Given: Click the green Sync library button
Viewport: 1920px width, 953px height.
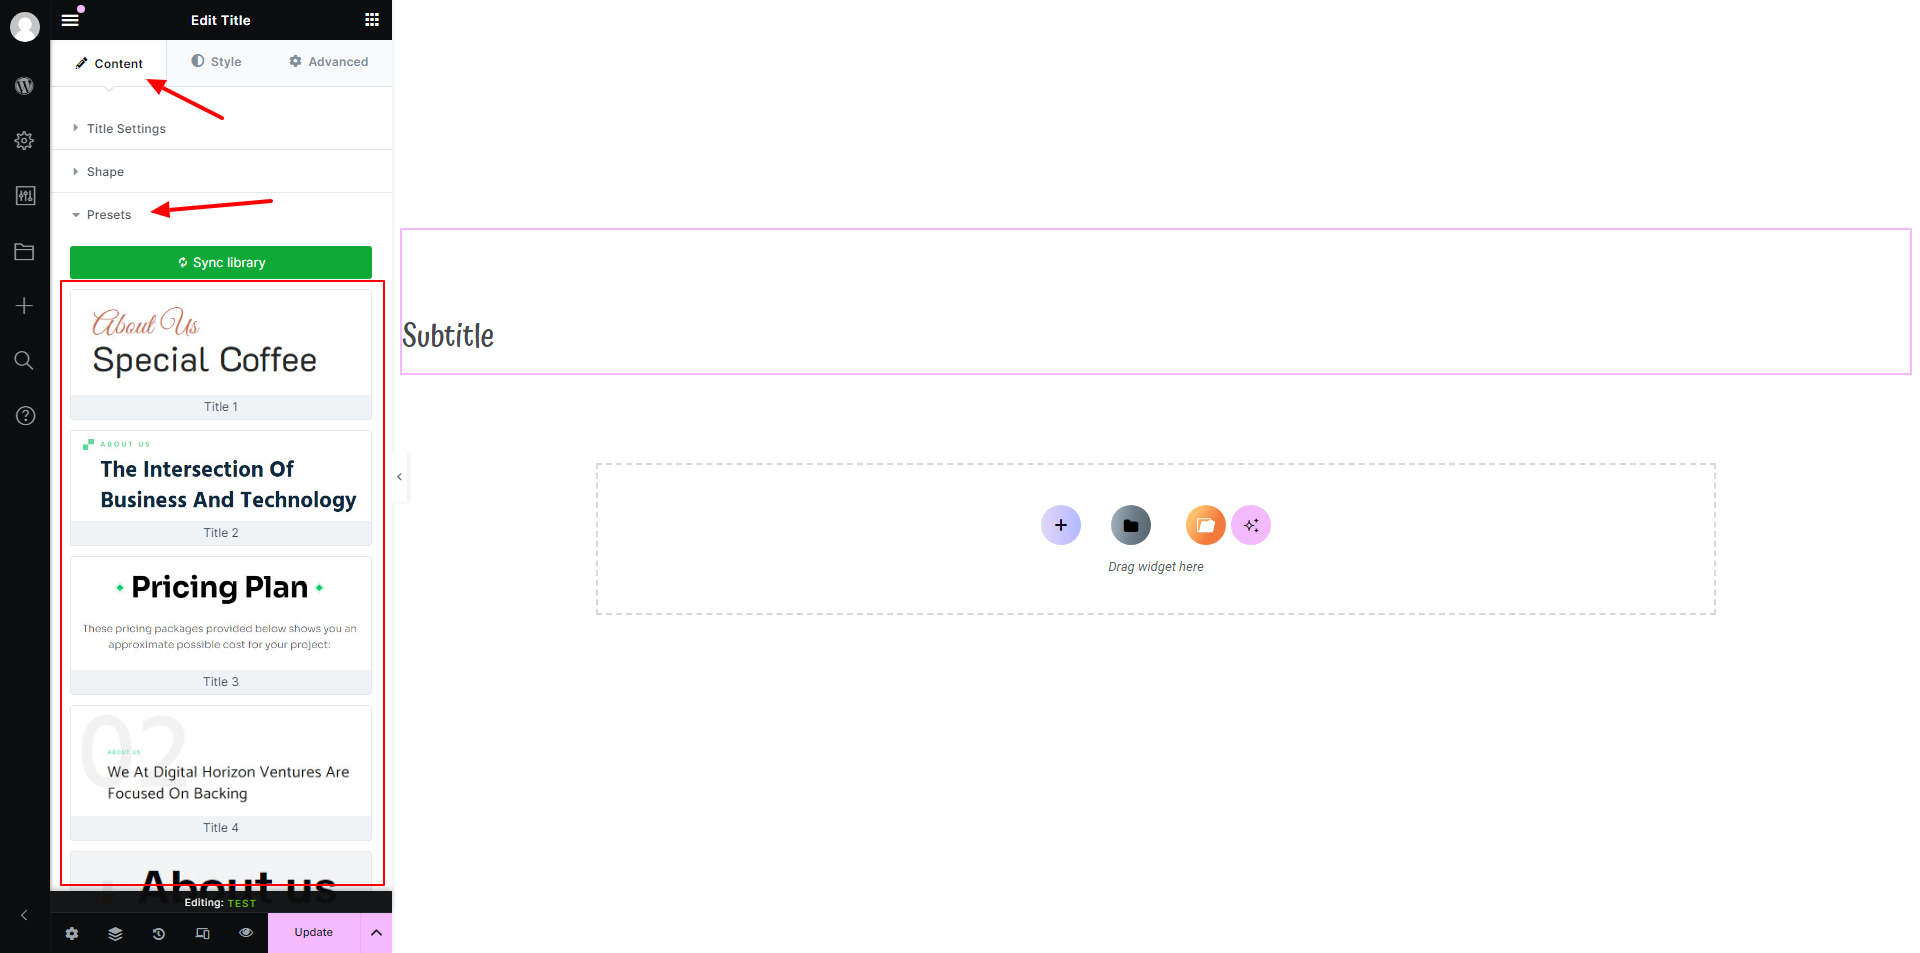Looking at the screenshot, I should click(221, 263).
